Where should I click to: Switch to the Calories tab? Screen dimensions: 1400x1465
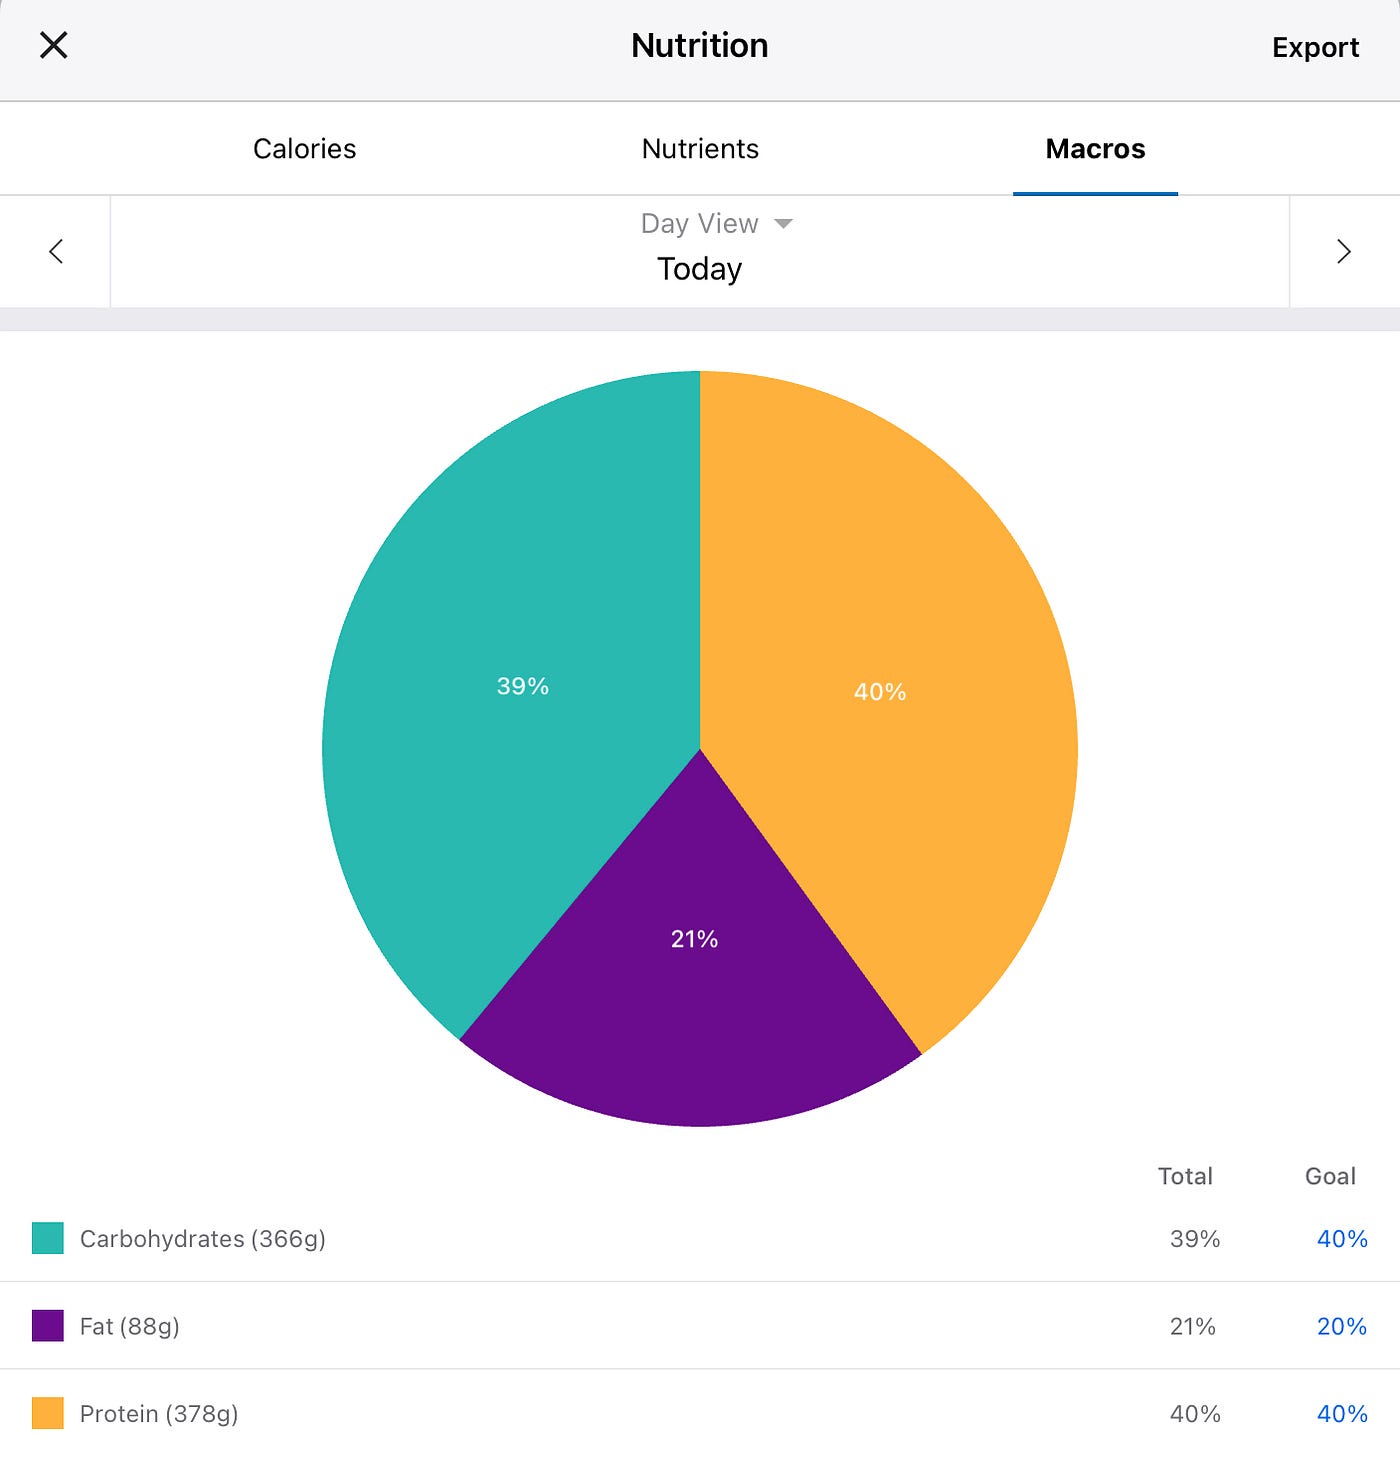click(304, 149)
